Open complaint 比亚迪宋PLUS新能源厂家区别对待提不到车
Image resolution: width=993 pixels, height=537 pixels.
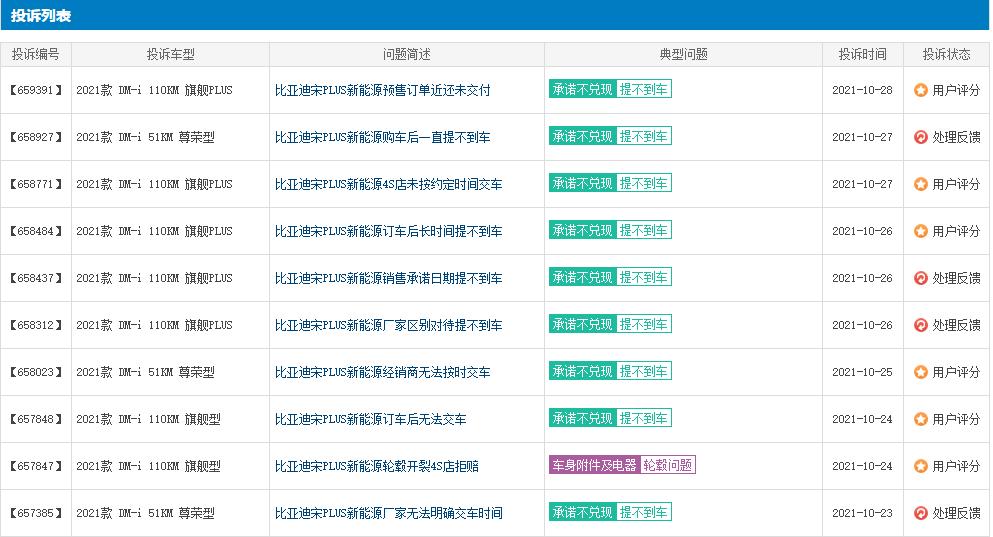(x=388, y=325)
